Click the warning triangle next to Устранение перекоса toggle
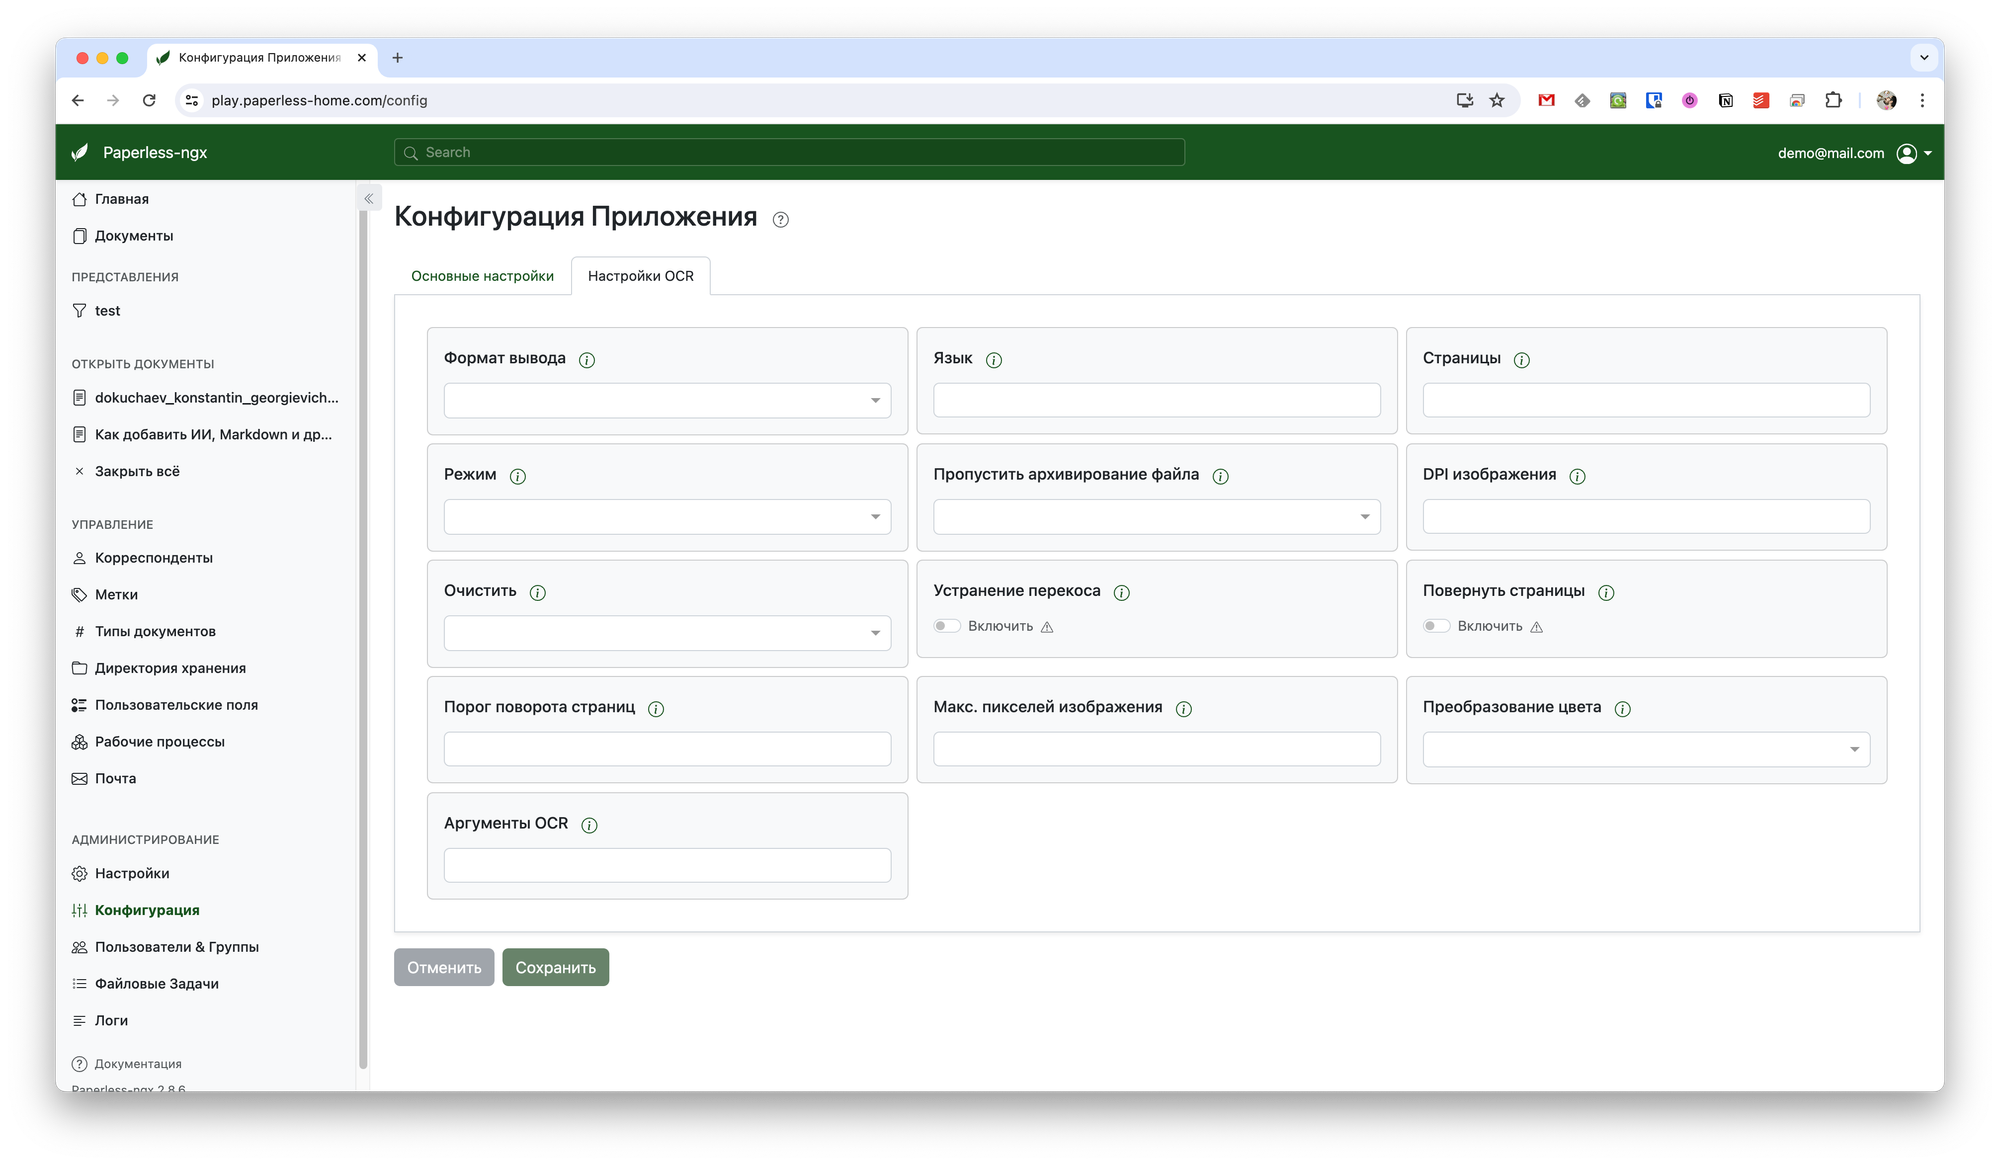This screenshot has height=1165, width=2000. coord(1047,627)
